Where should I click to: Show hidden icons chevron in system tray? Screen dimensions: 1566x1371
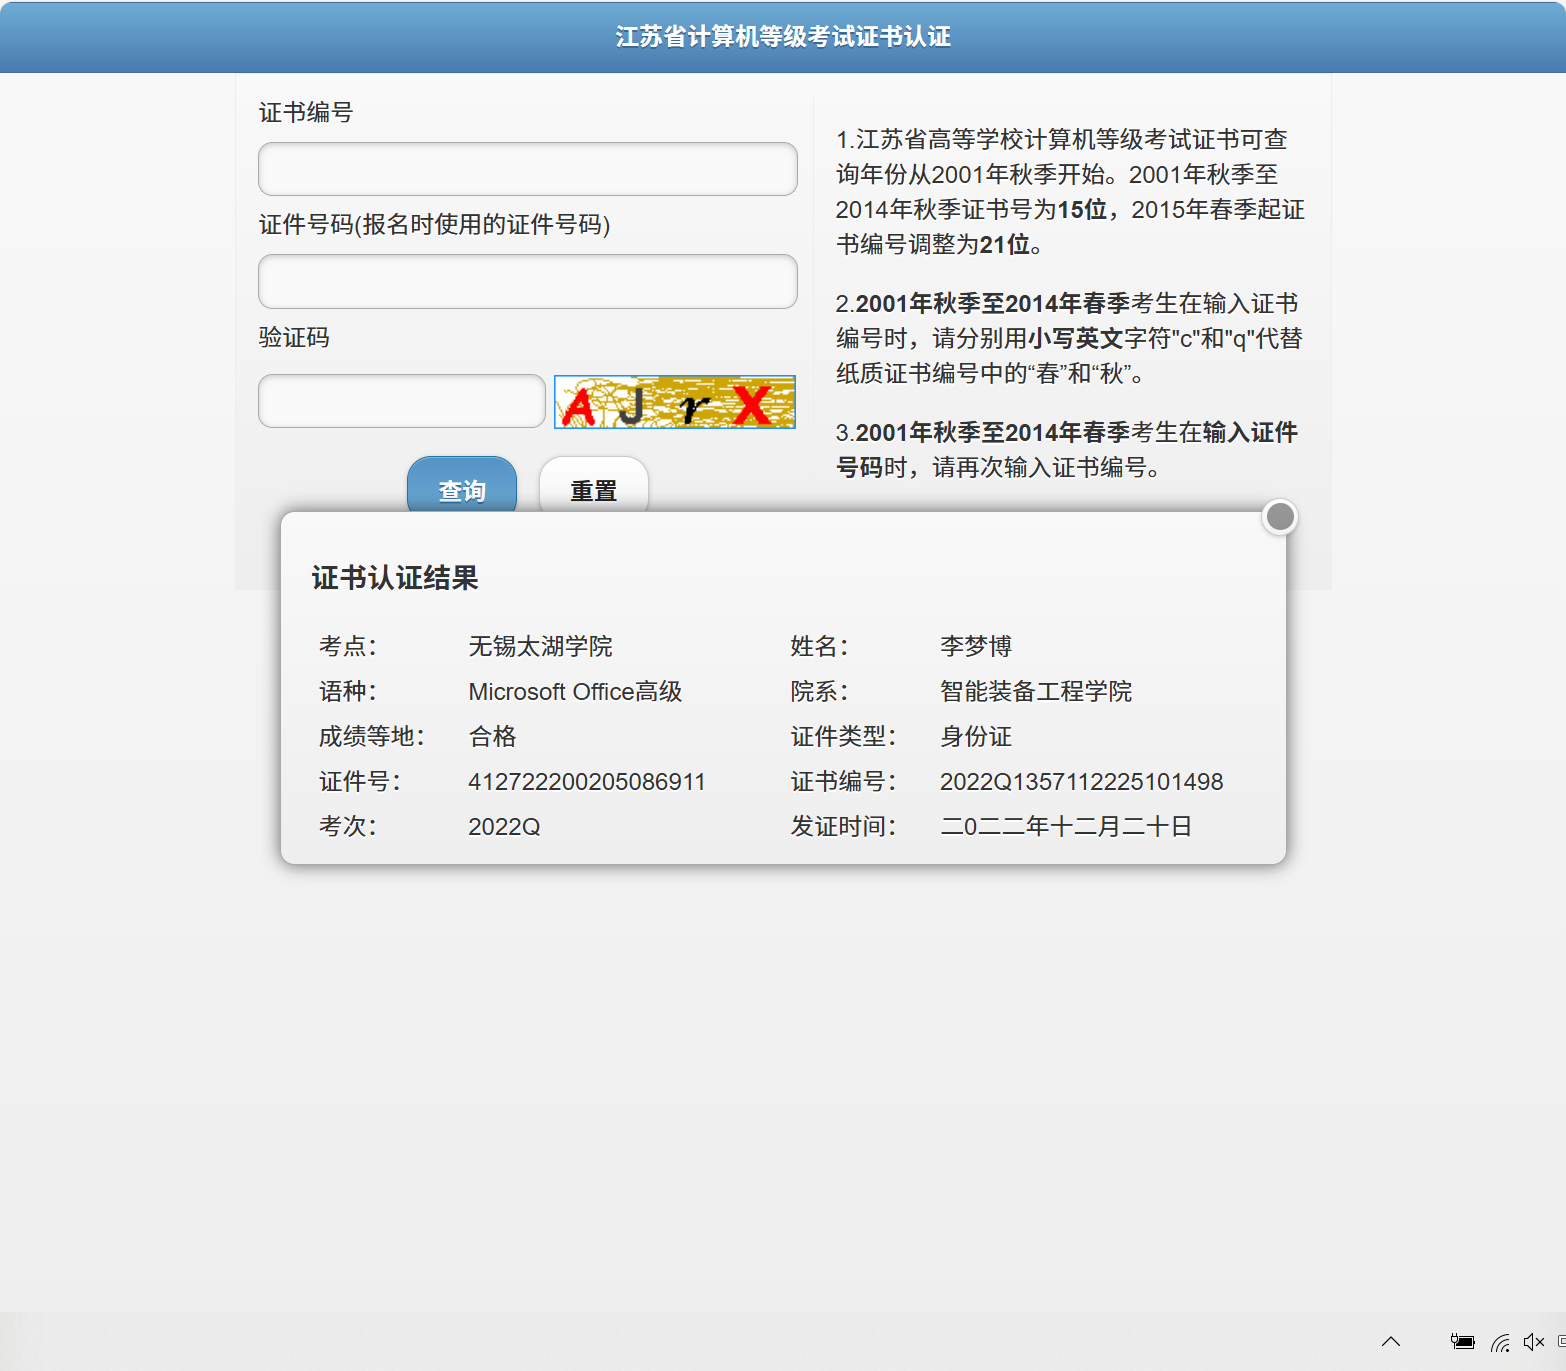(1391, 1342)
